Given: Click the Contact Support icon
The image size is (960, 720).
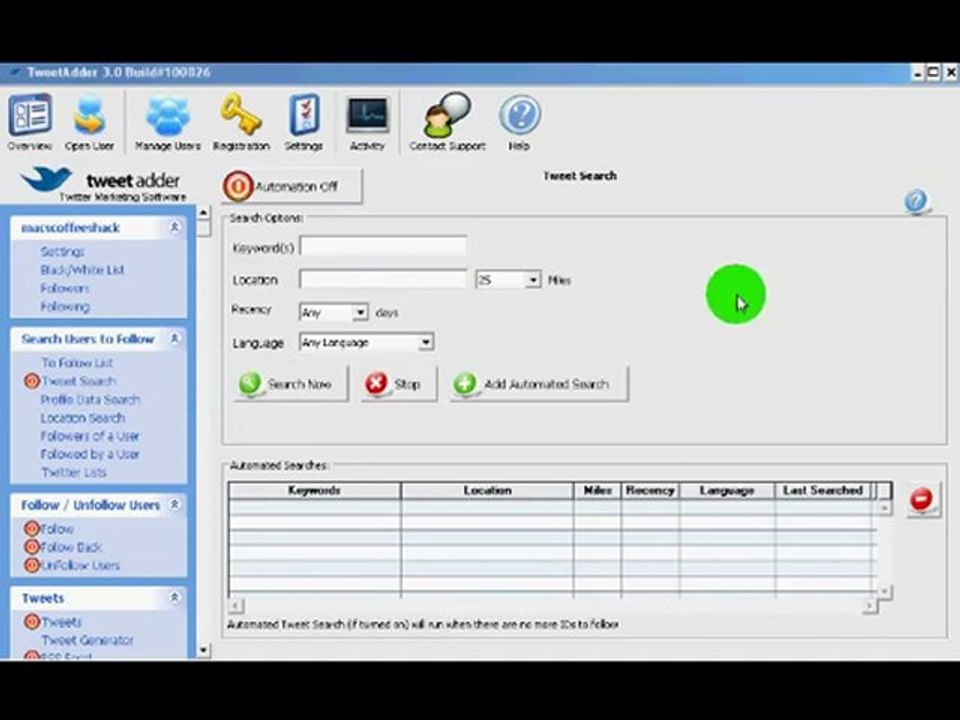Looking at the screenshot, I should coord(447,122).
